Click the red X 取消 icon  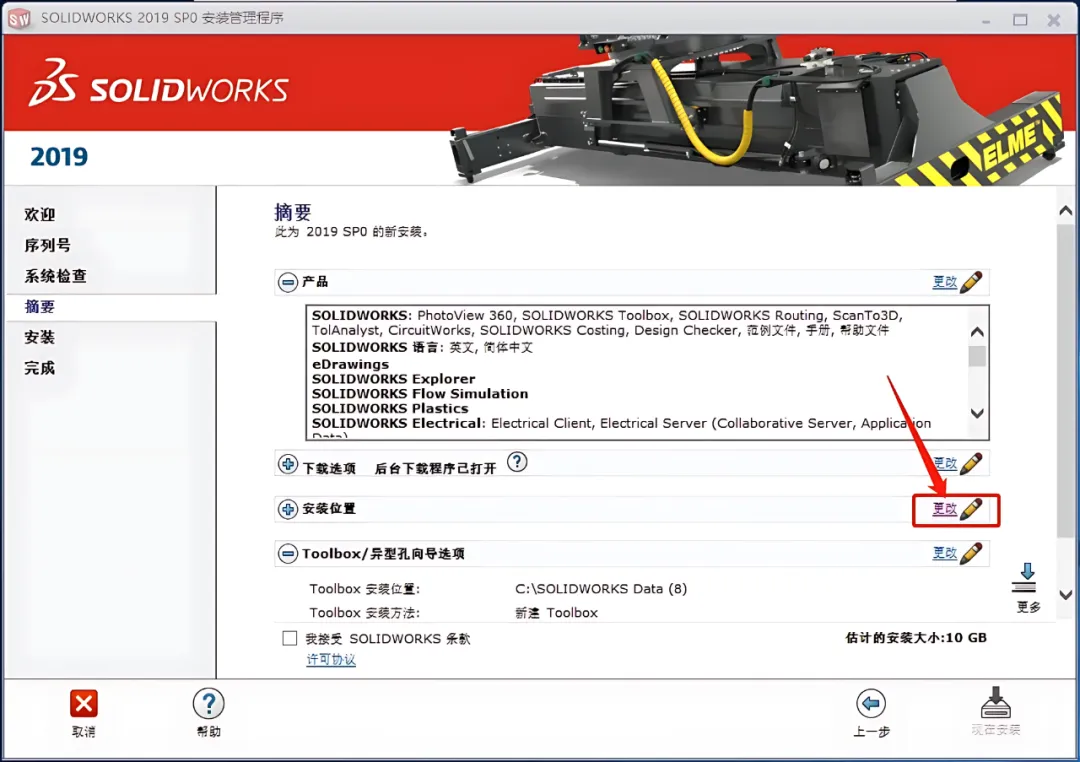[84, 703]
